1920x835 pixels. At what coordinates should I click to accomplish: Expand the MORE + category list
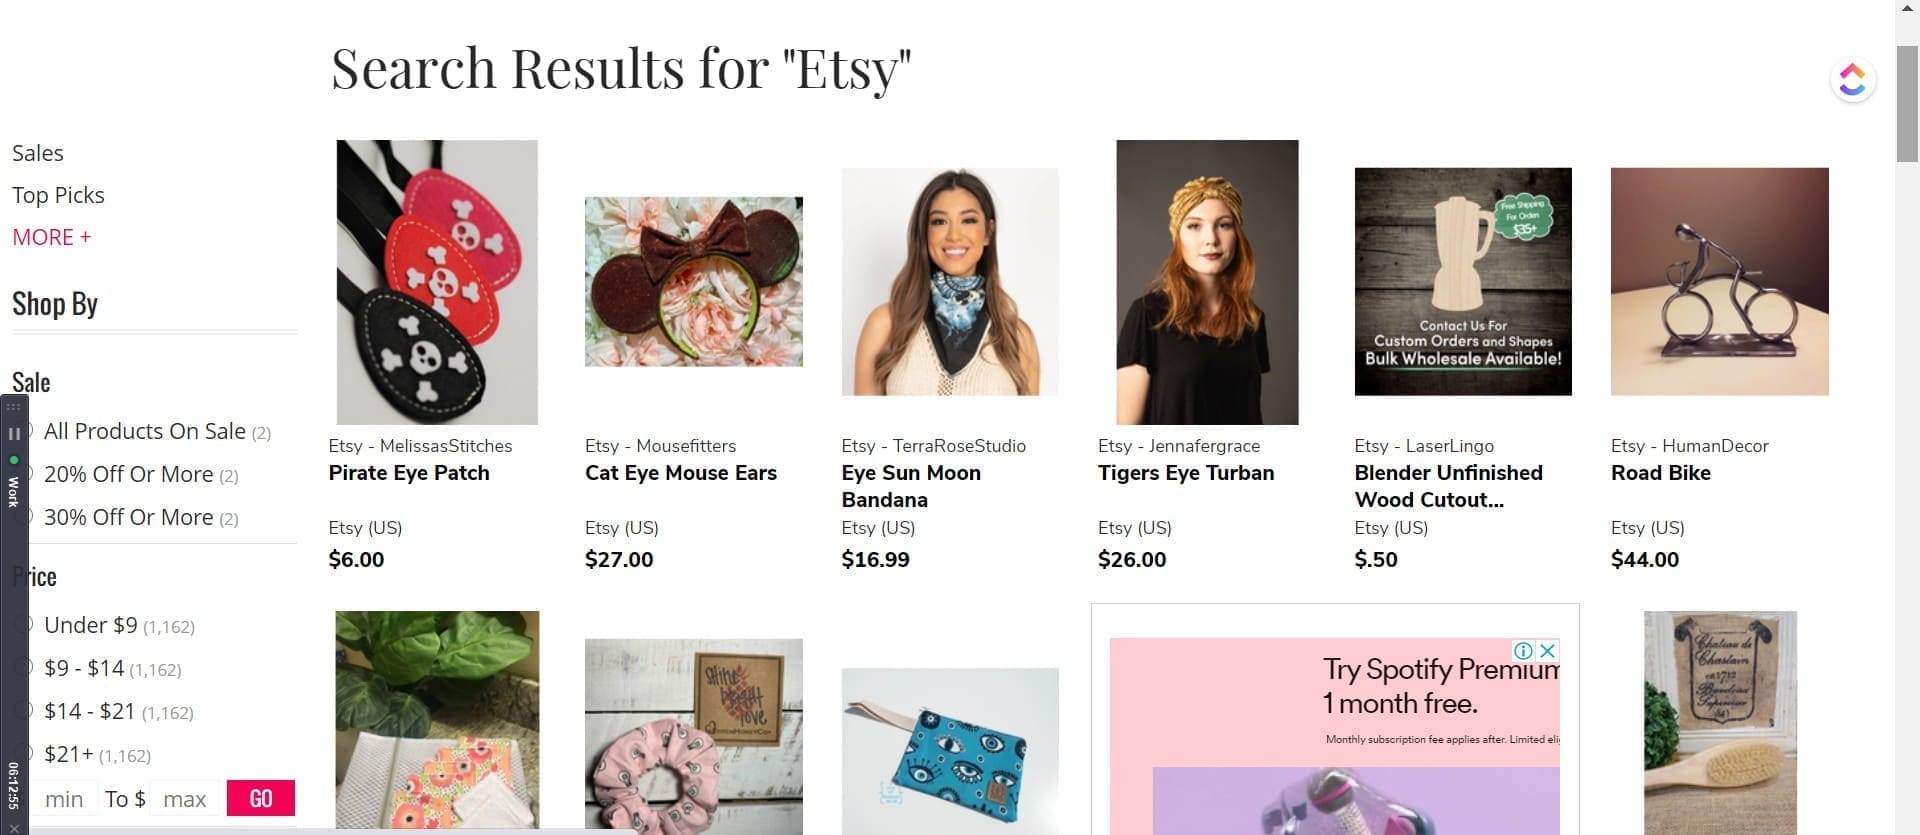tap(51, 237)
